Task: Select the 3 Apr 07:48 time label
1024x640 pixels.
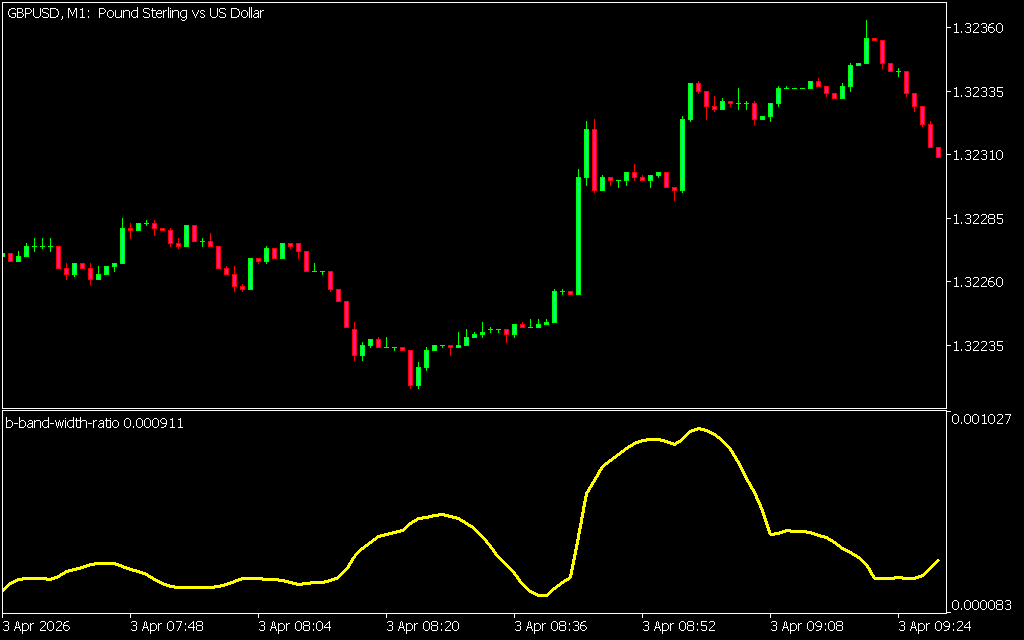Action: pos(167,626)
